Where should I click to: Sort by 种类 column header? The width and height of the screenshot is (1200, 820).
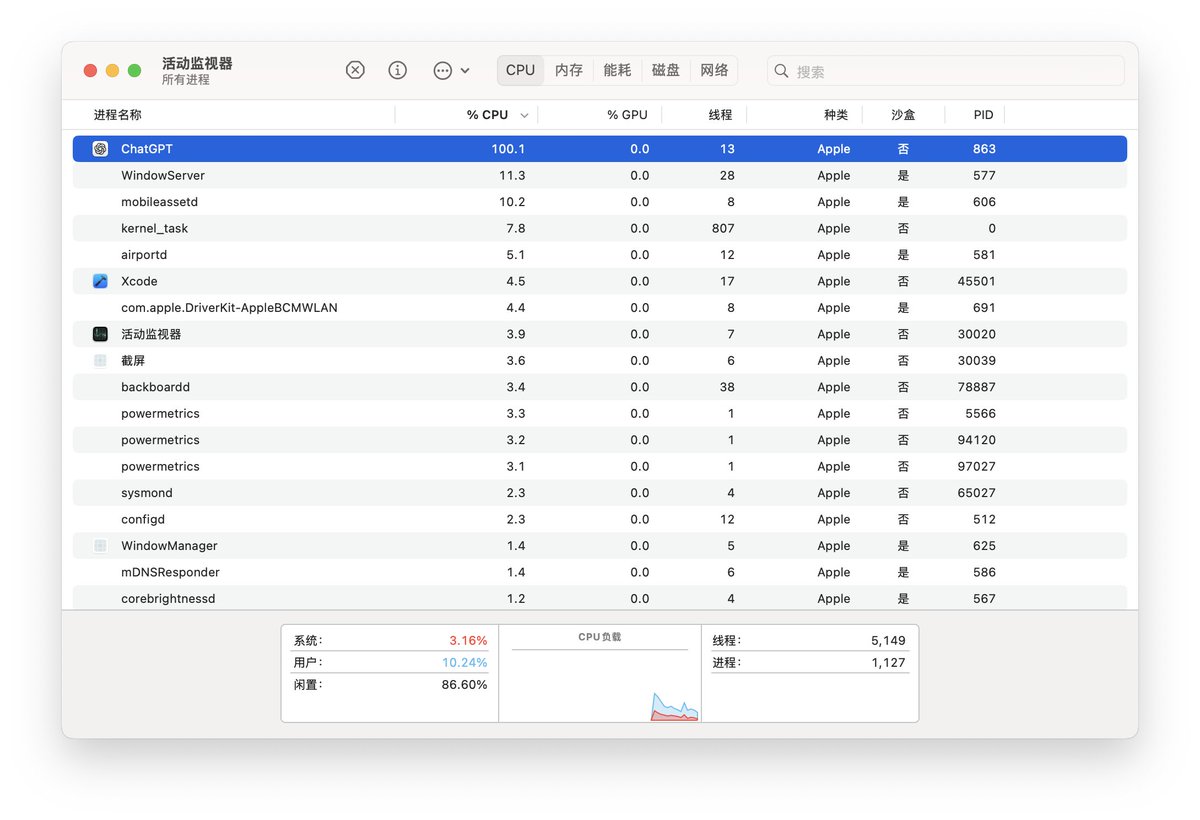click(836, 115)
